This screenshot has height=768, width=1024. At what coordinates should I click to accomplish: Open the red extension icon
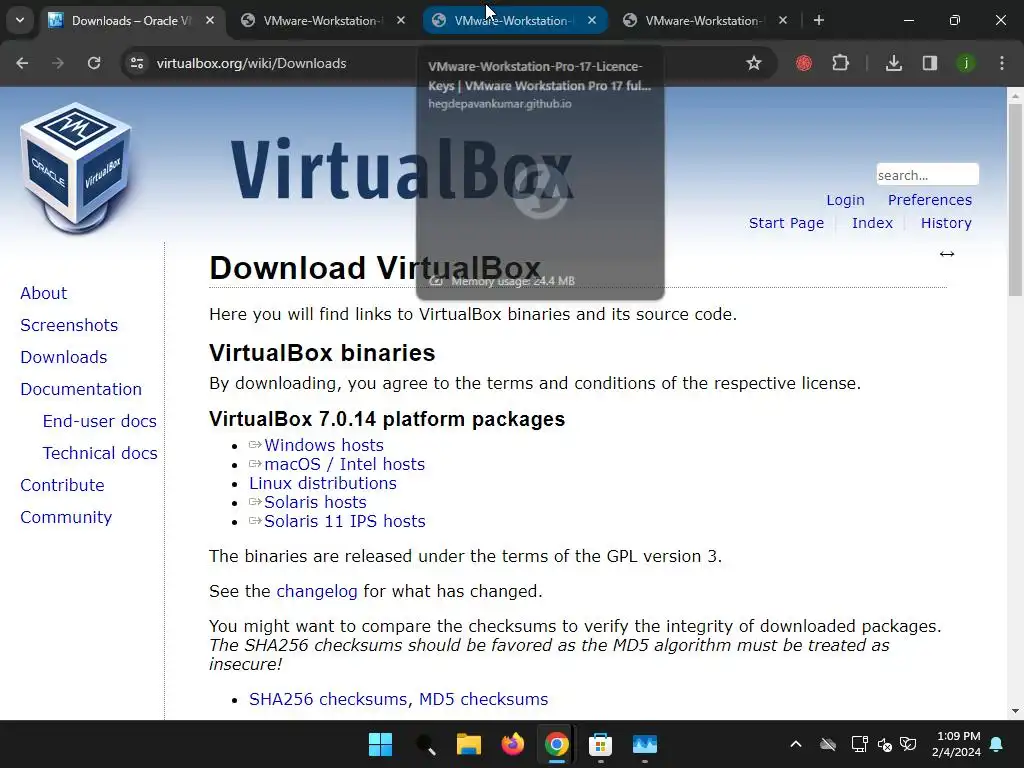click(x=804, y=63)
